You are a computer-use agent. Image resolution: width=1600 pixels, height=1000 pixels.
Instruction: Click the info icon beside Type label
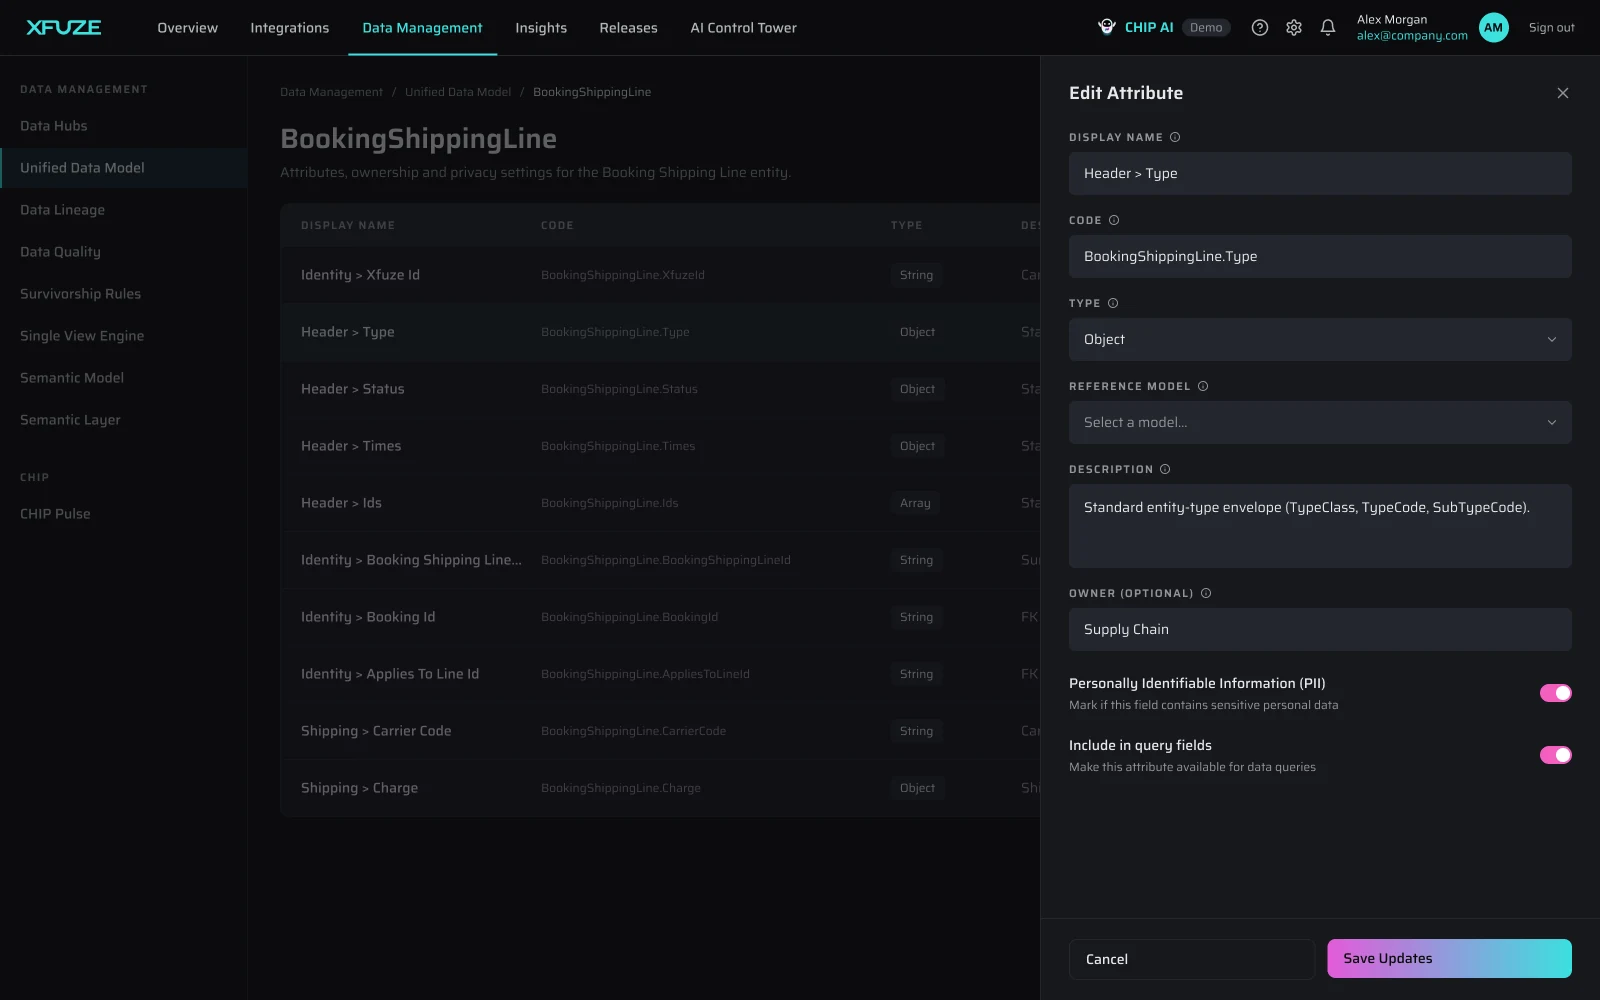coord(1113,303)
